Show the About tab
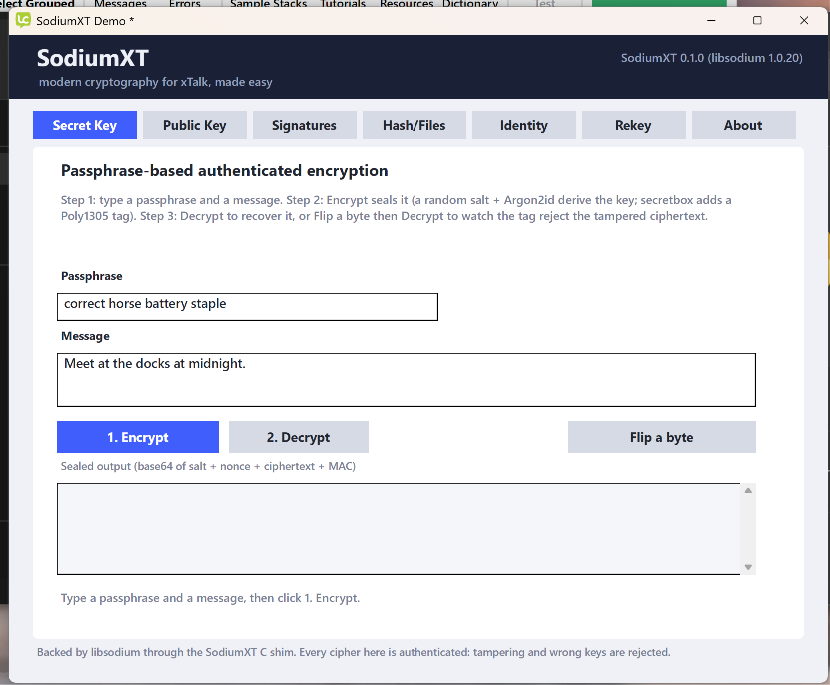The height and width of the screenshot is (685, 830). 743,125
